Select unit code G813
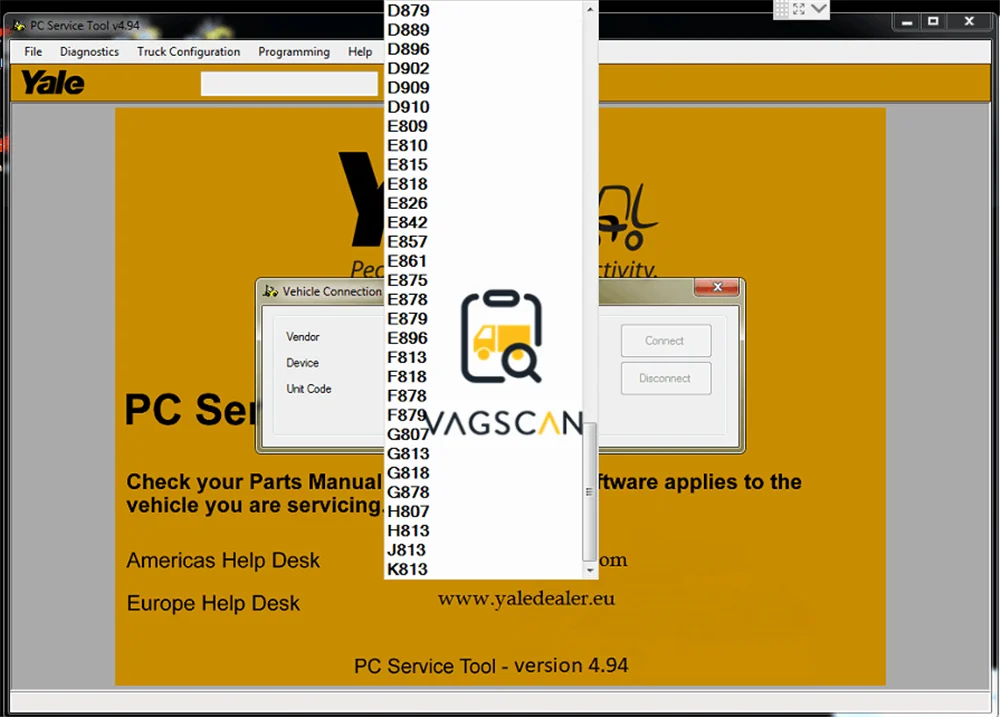This screenshot has width=1000, height=717. tap(483, 454)
